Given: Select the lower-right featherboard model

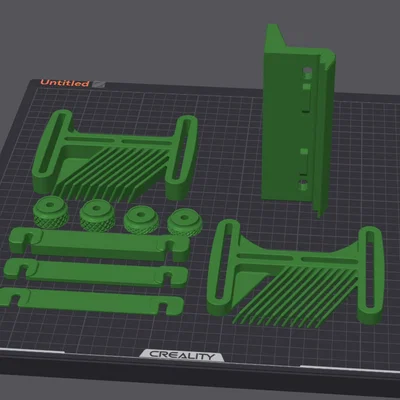Looking at the screenshot, I should pyautogui.click(x=295, y=273).
